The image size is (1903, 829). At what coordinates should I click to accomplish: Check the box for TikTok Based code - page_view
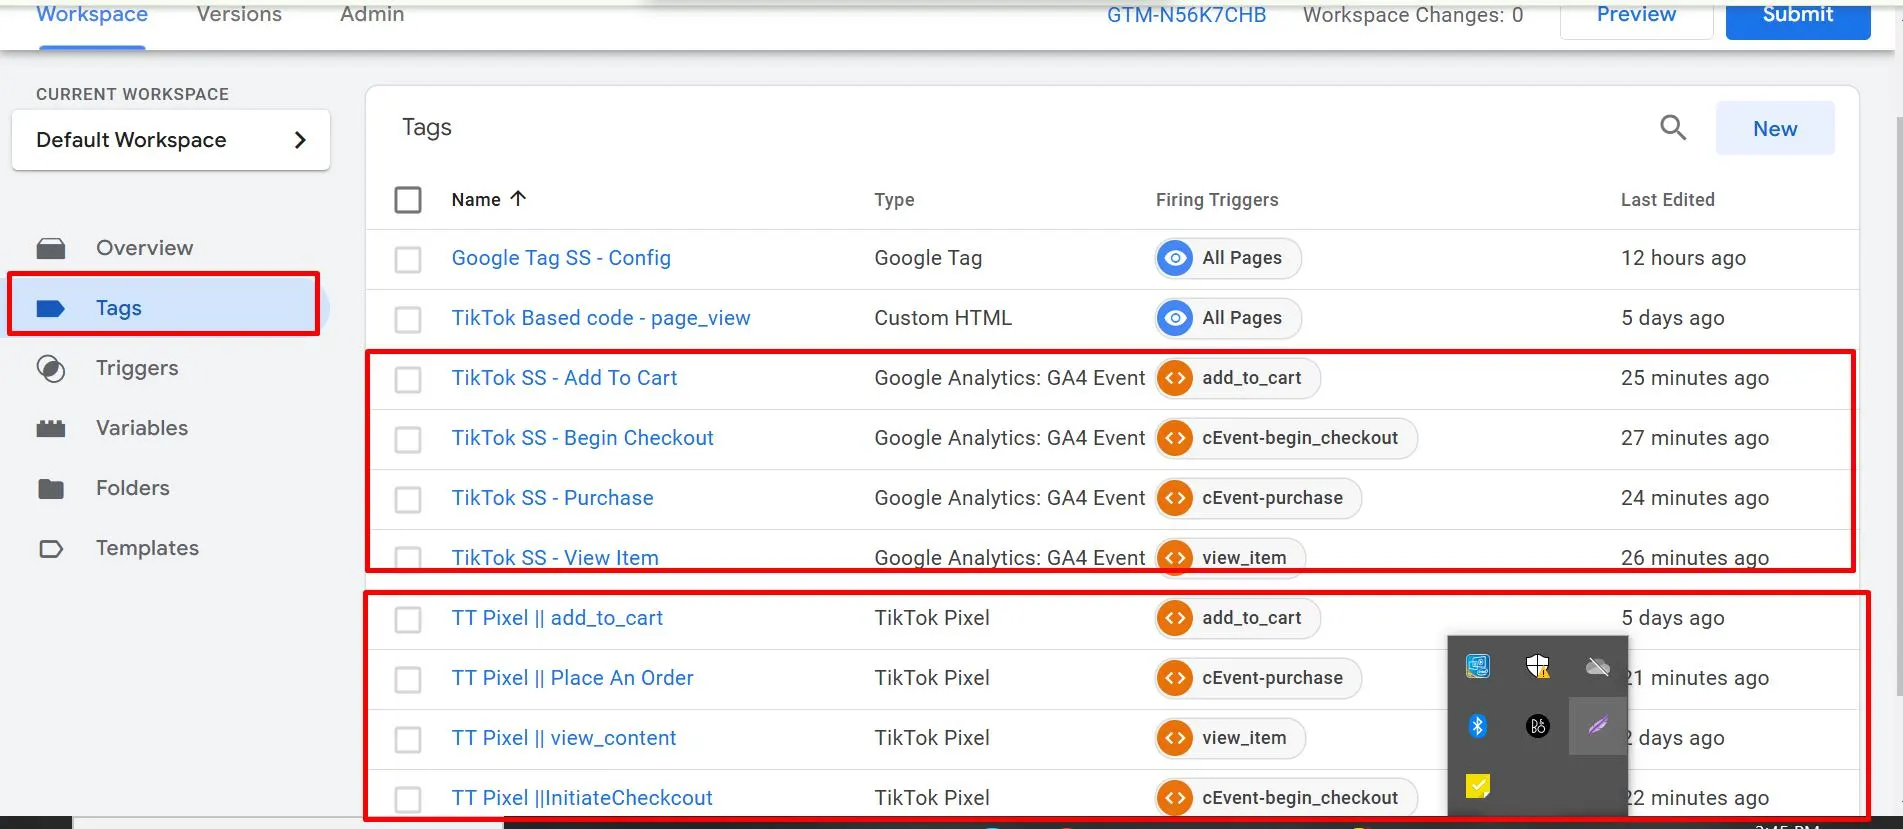(408, 320)
